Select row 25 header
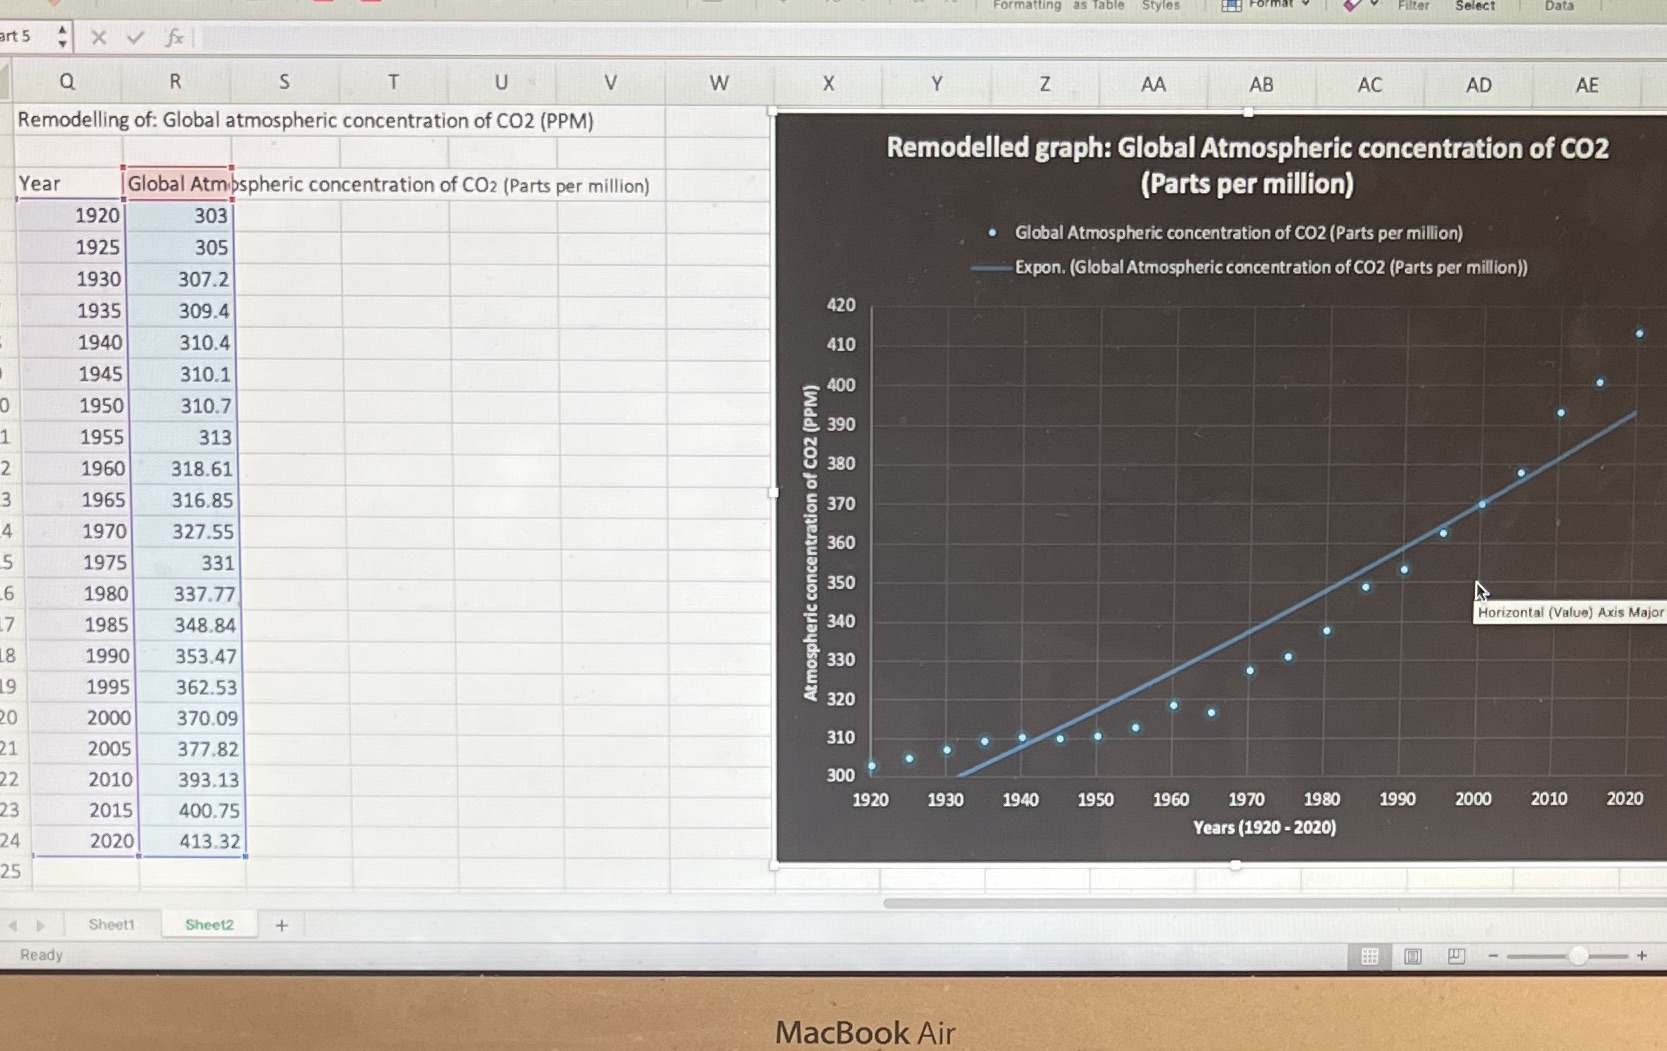The height and width of the screenshot is (1051, 1667). point(10,871)
